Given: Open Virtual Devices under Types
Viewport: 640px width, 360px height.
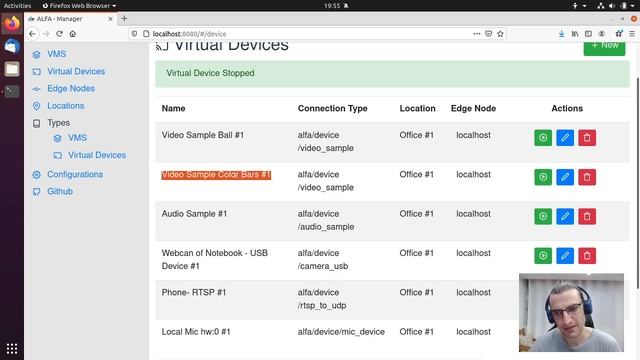Looking at the screenshot, I should pos(97,155).
